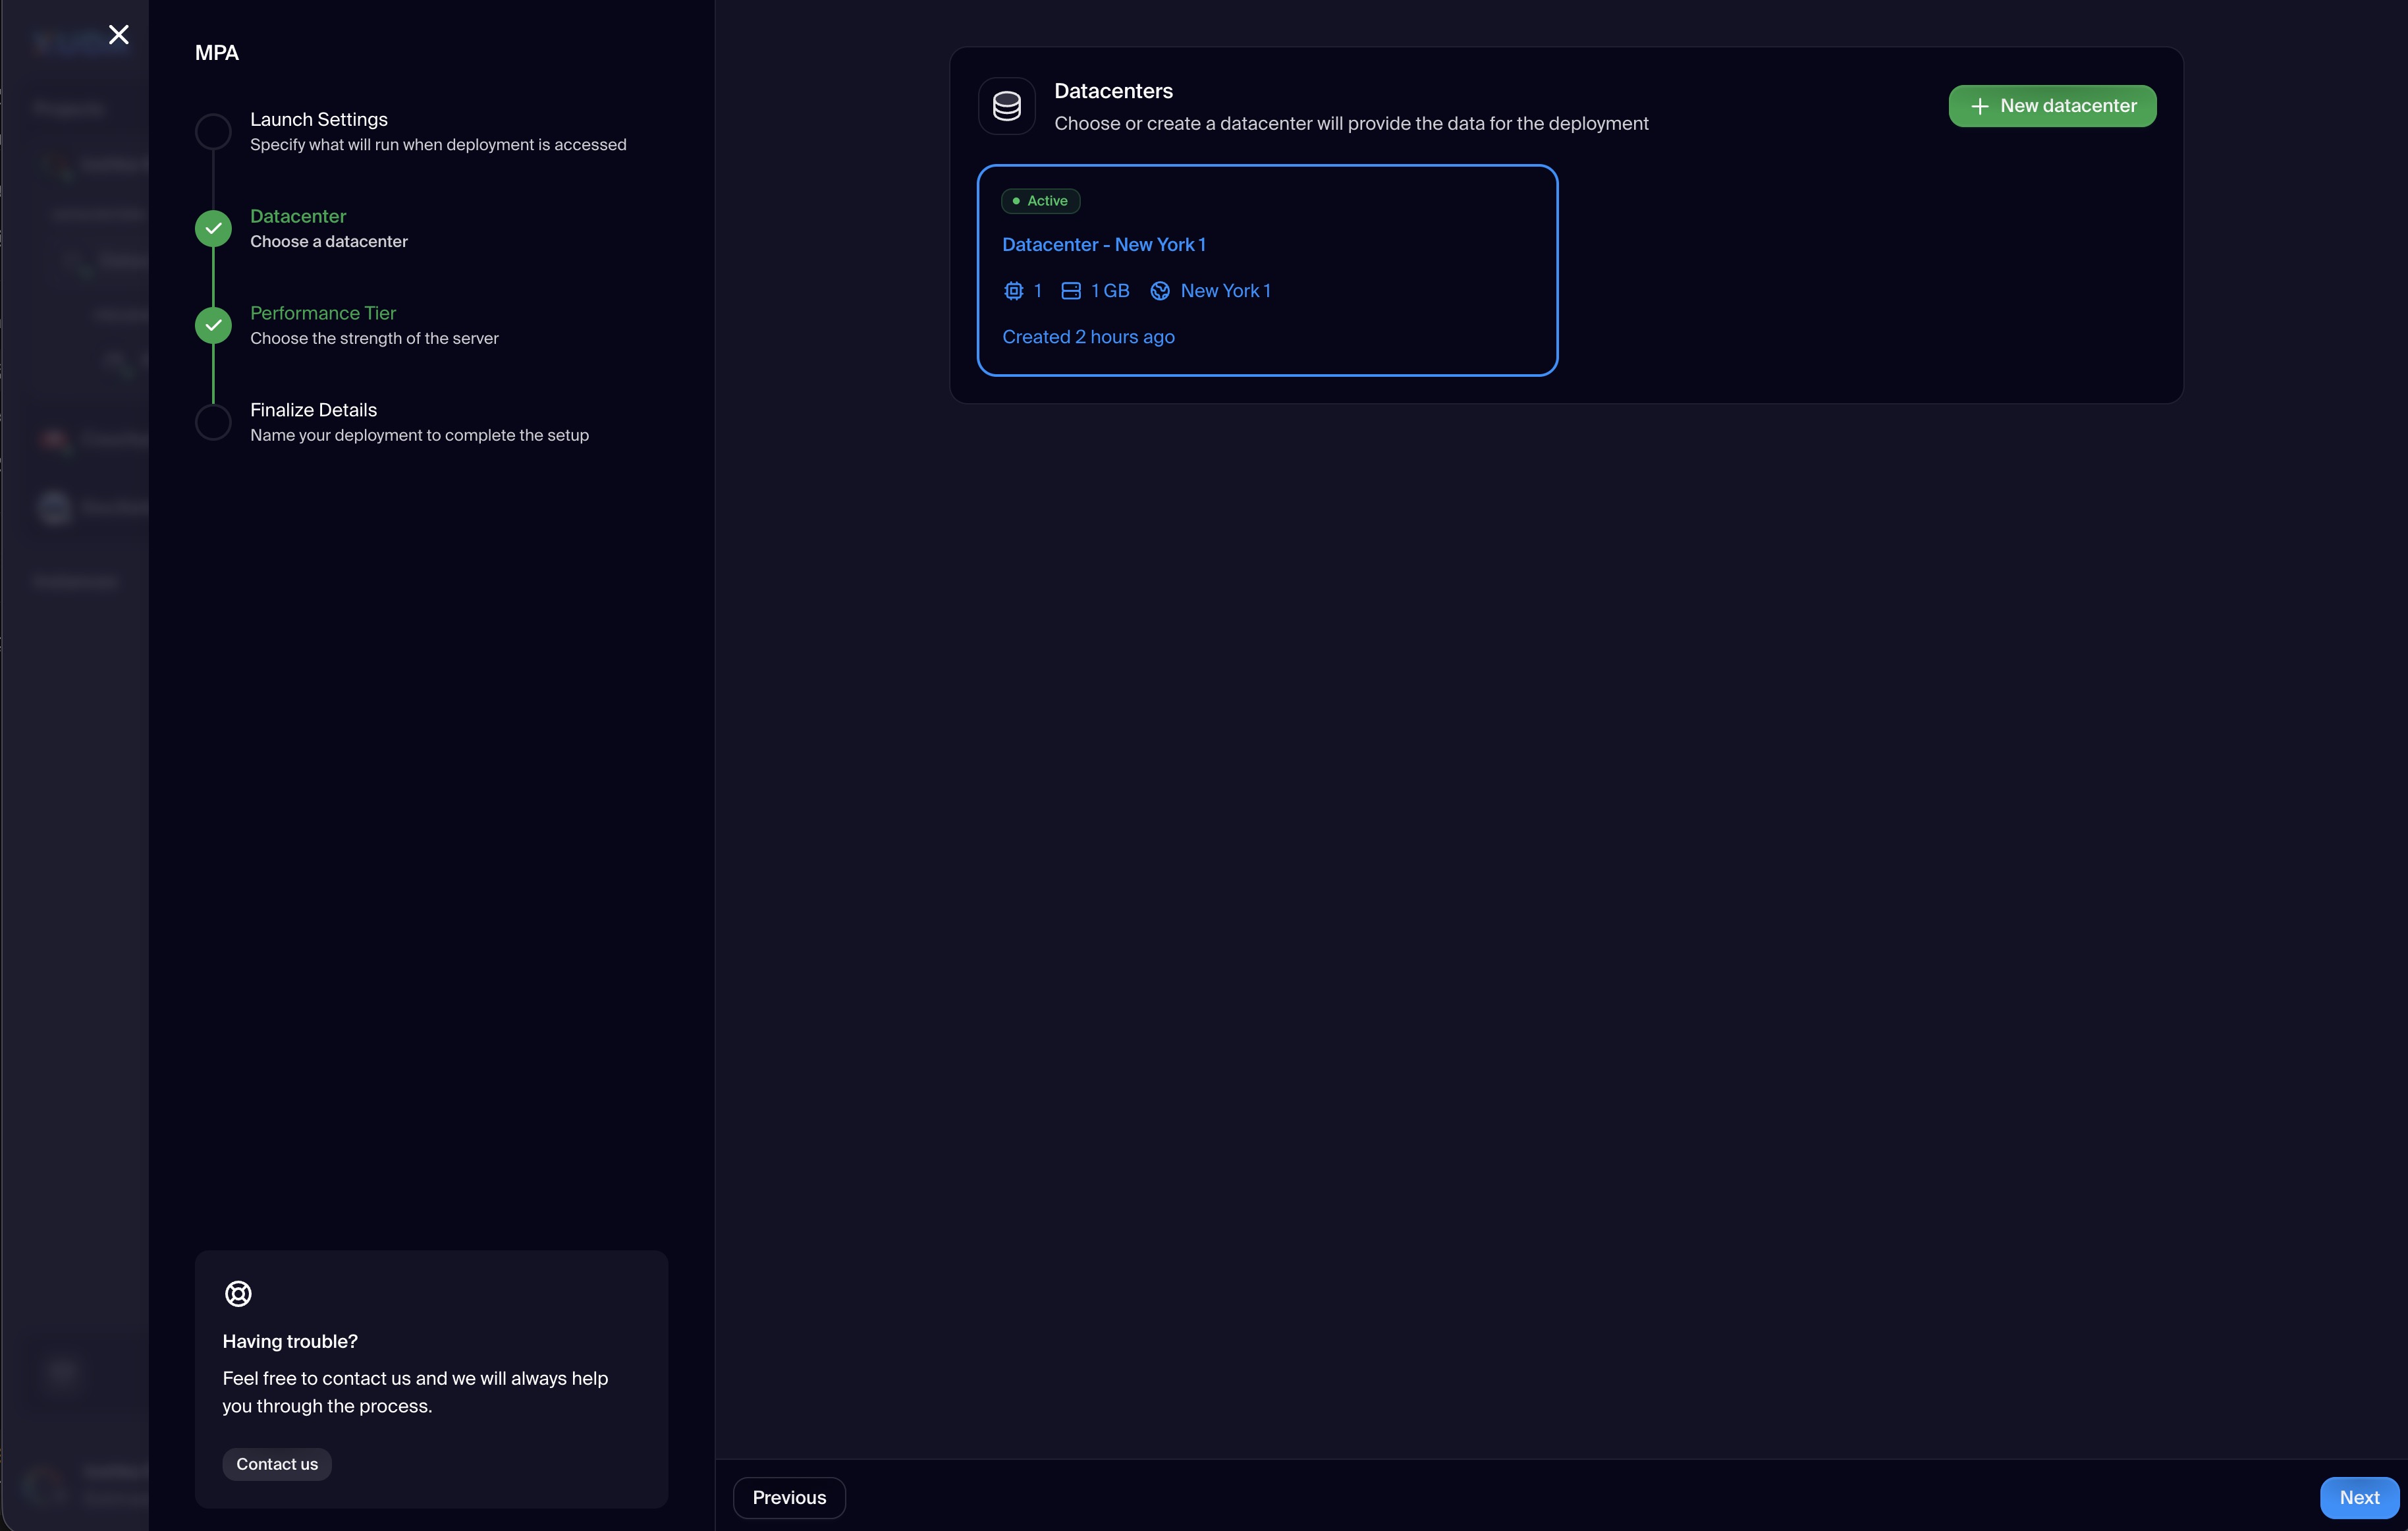Open the Finalize Details step
Viewport: 2408px width, 1531px height.
tap(313, 410)
